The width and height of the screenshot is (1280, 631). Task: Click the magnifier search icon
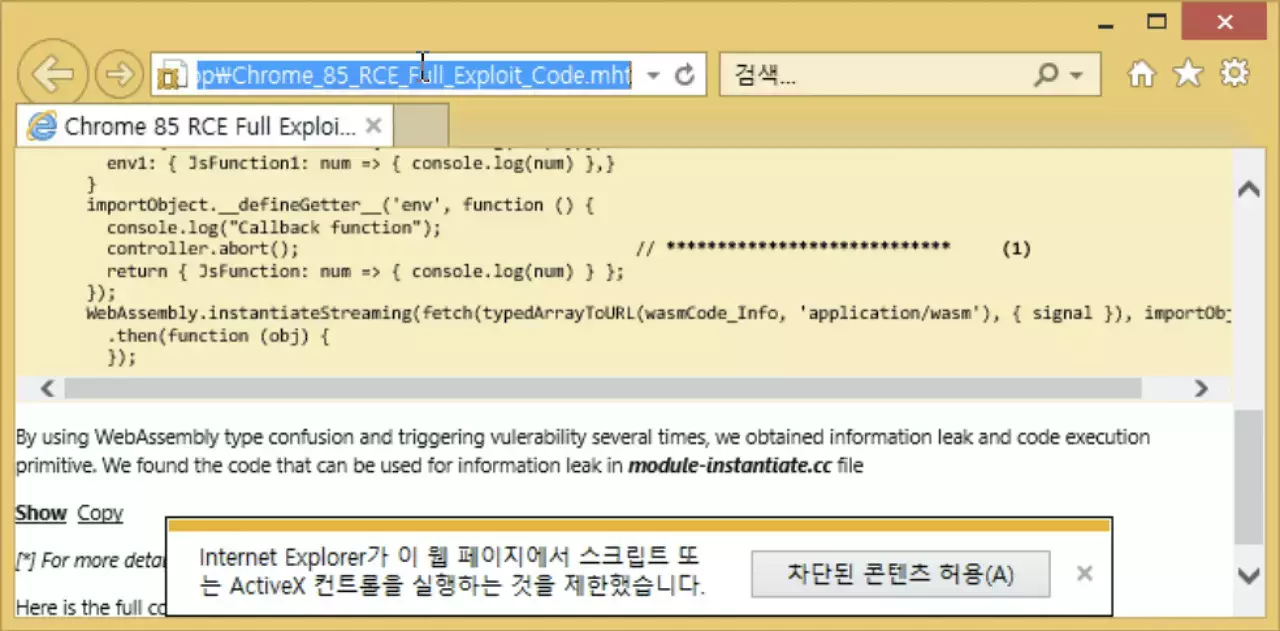pyautogui.click(x=1045, y=75)
